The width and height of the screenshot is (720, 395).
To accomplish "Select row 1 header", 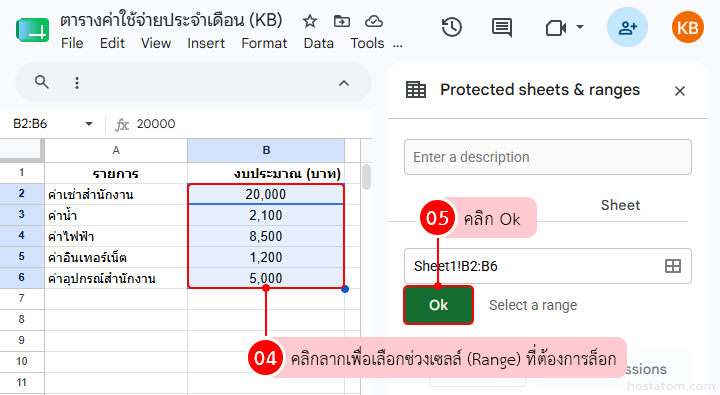I will coord(22,173).
